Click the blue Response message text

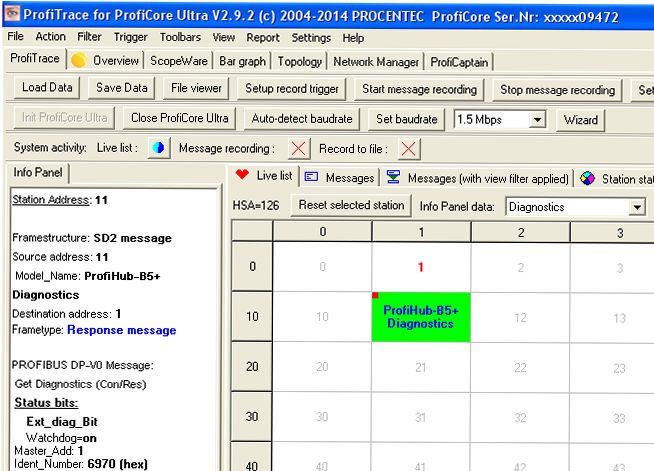click(121, 330)
